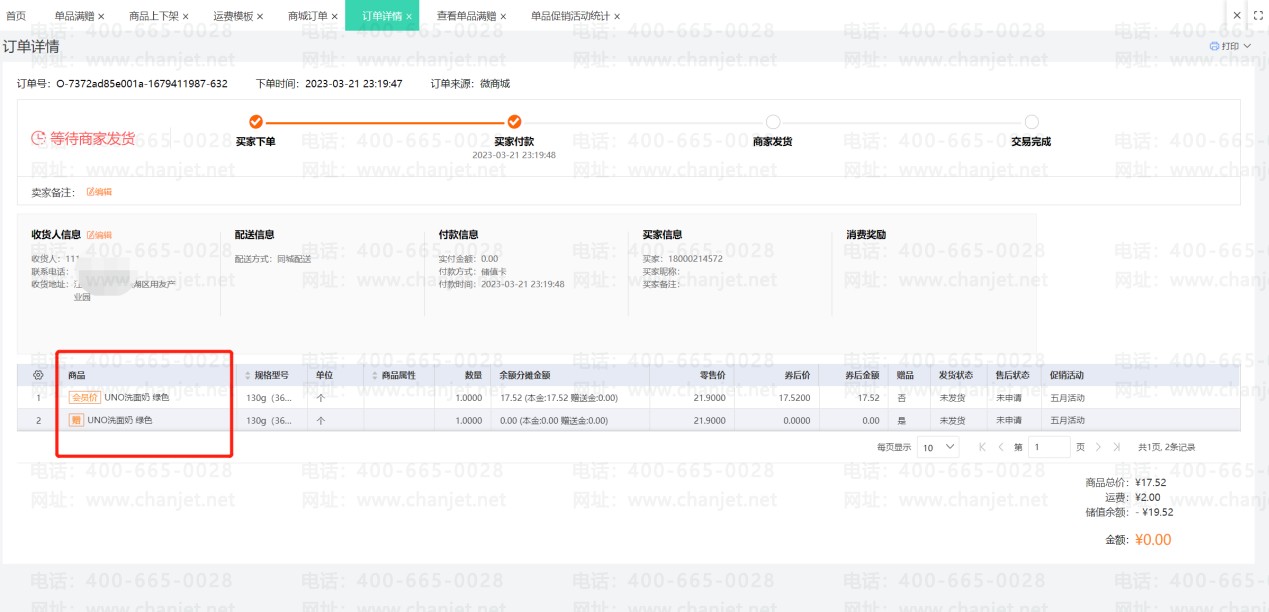
Task: Toggle fullscreen expand icon at top right
Action: pyautogui.click(x=1259, y=16)
